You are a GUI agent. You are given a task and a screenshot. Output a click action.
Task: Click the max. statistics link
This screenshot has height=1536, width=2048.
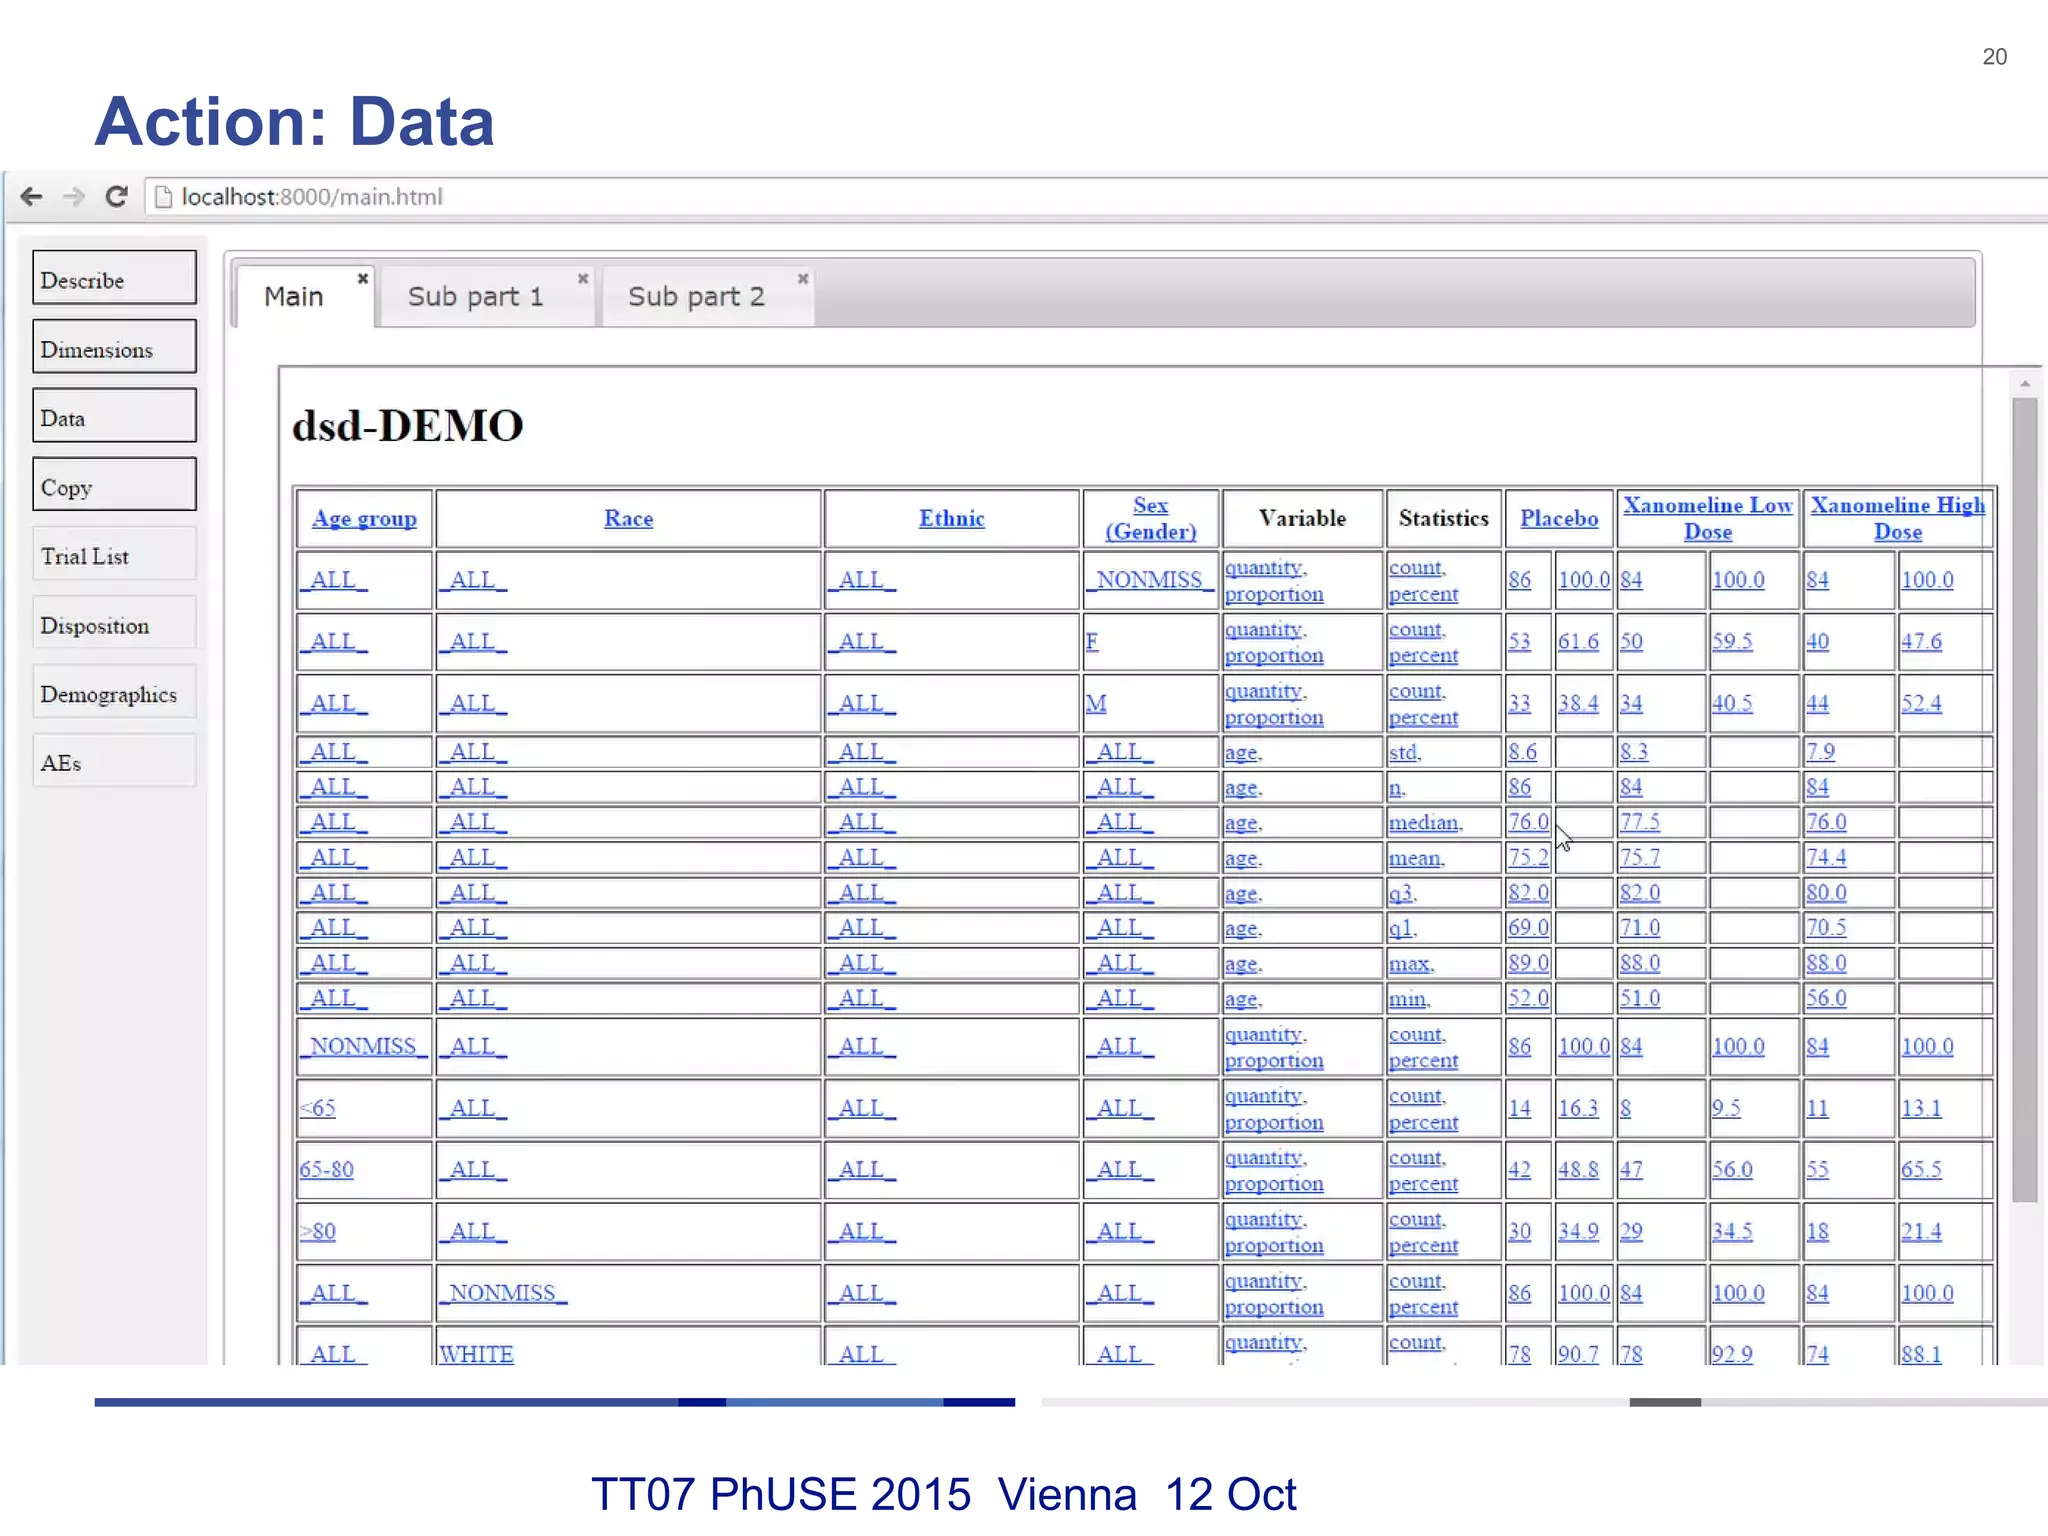coord(1411,964)
